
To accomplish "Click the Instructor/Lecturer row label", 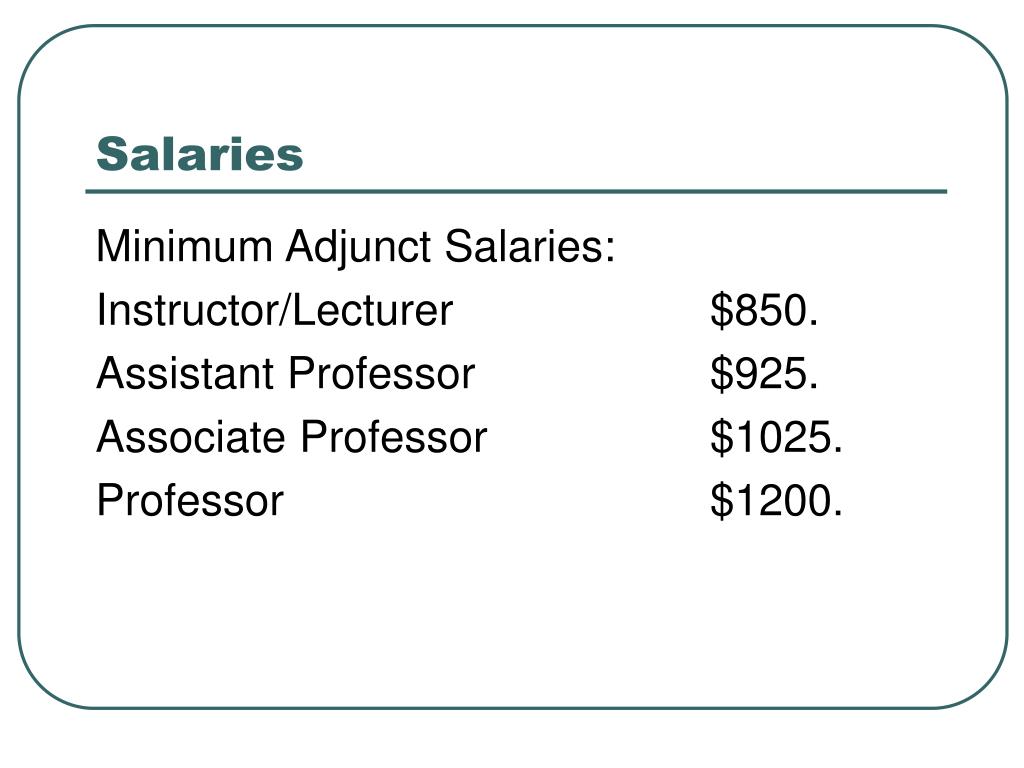I will pyautogui.click(x=274, y=310).
